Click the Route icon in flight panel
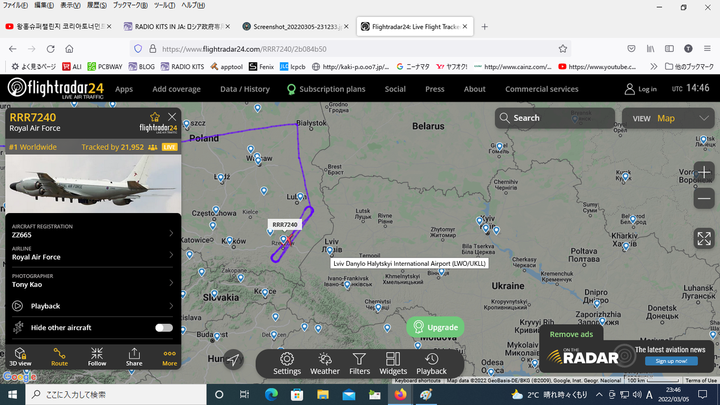This screenshot has height=405, width=720. click(x=59, y=356)
